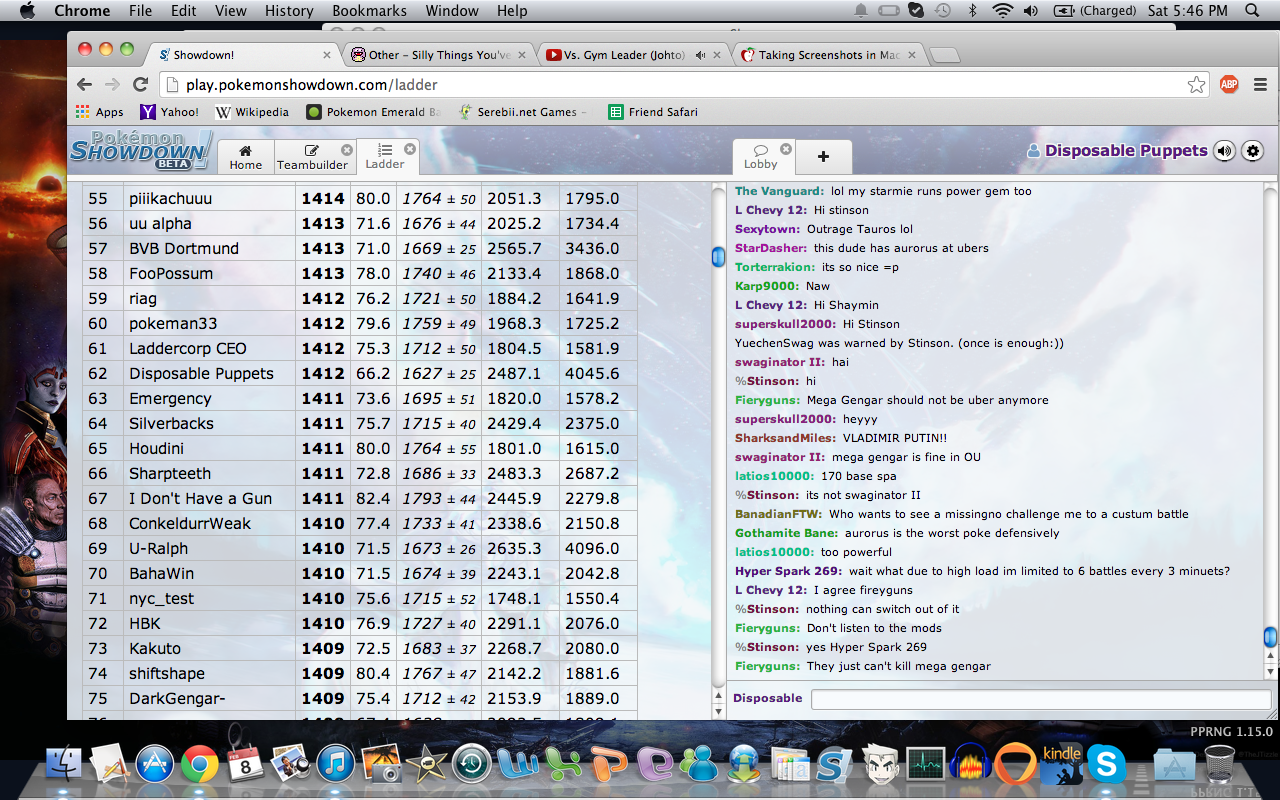This screenshot has height=800, width=1280.
Task: Select ladder row 'Laddercorp CEO'
Action: point(359,348)
